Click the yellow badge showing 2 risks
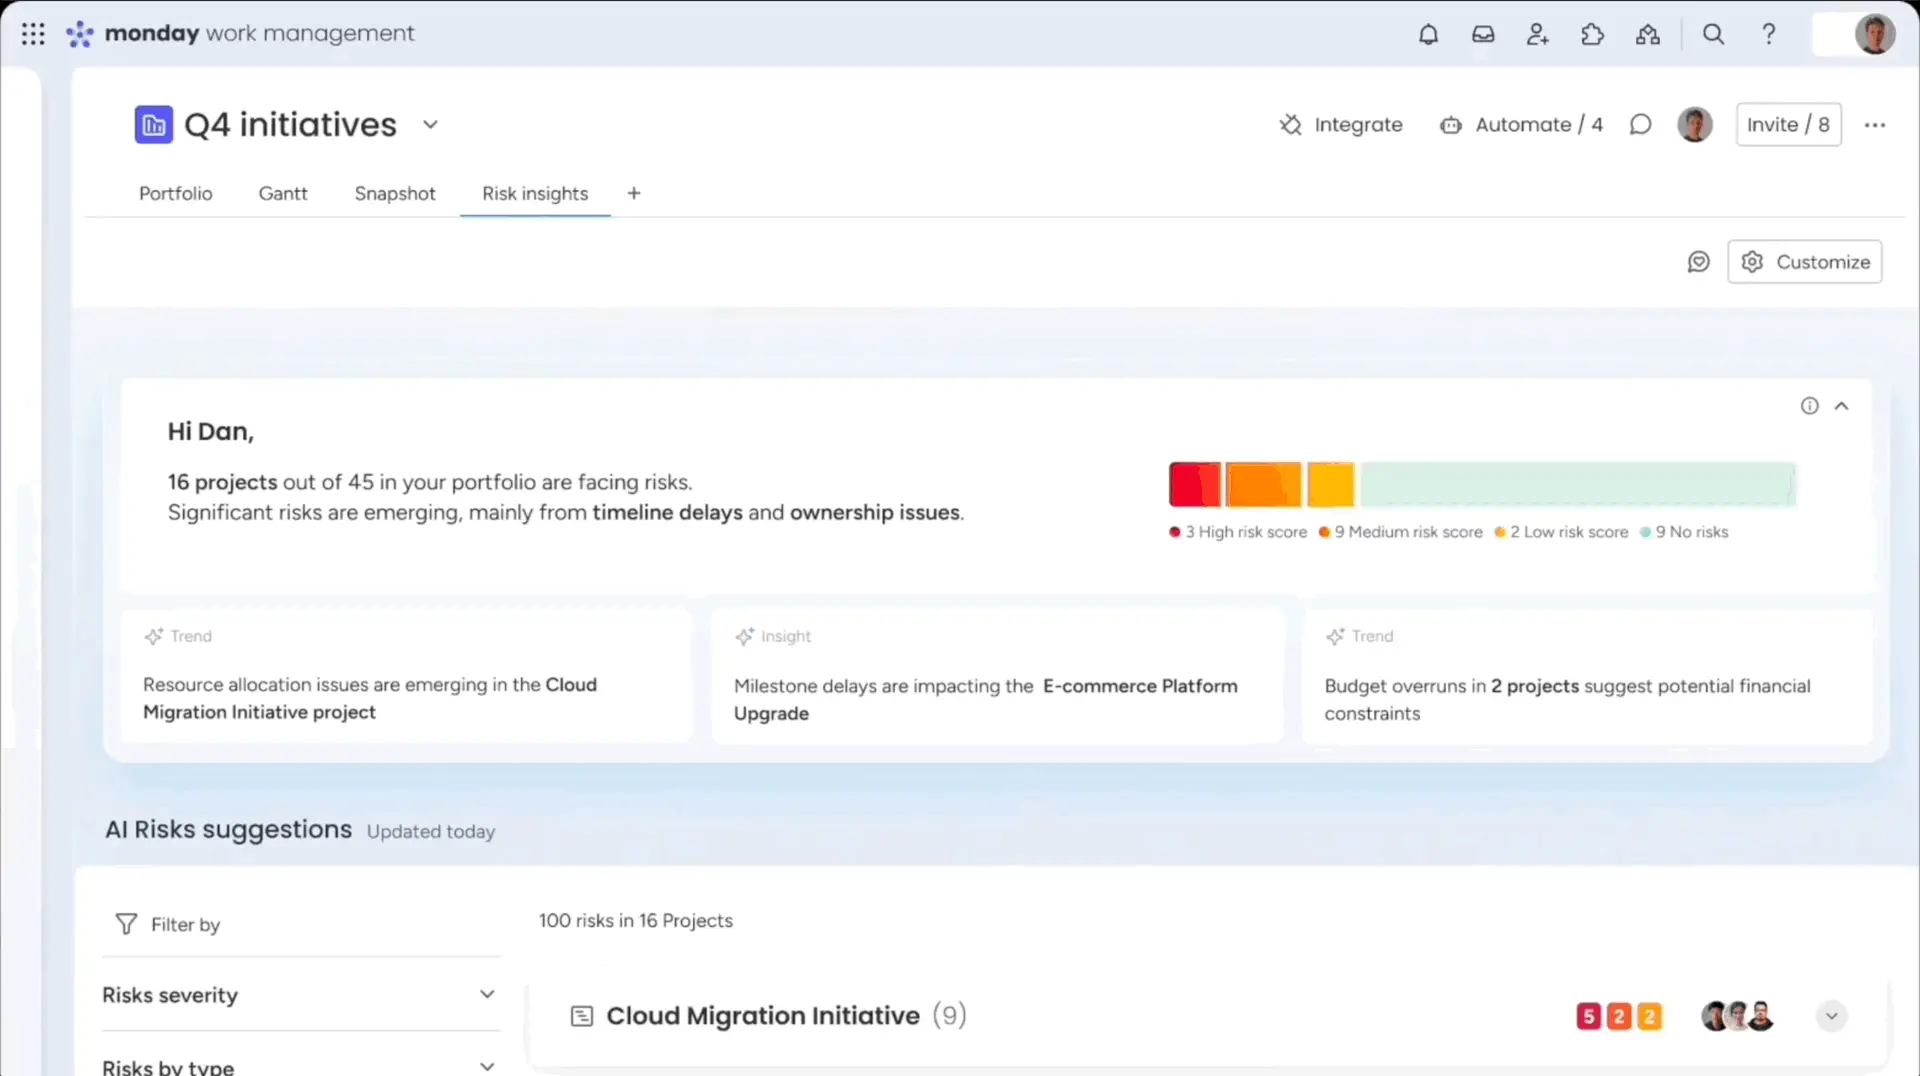The width and height of the screenshot is (1920, 1076). click(x=1650, y=1017)
